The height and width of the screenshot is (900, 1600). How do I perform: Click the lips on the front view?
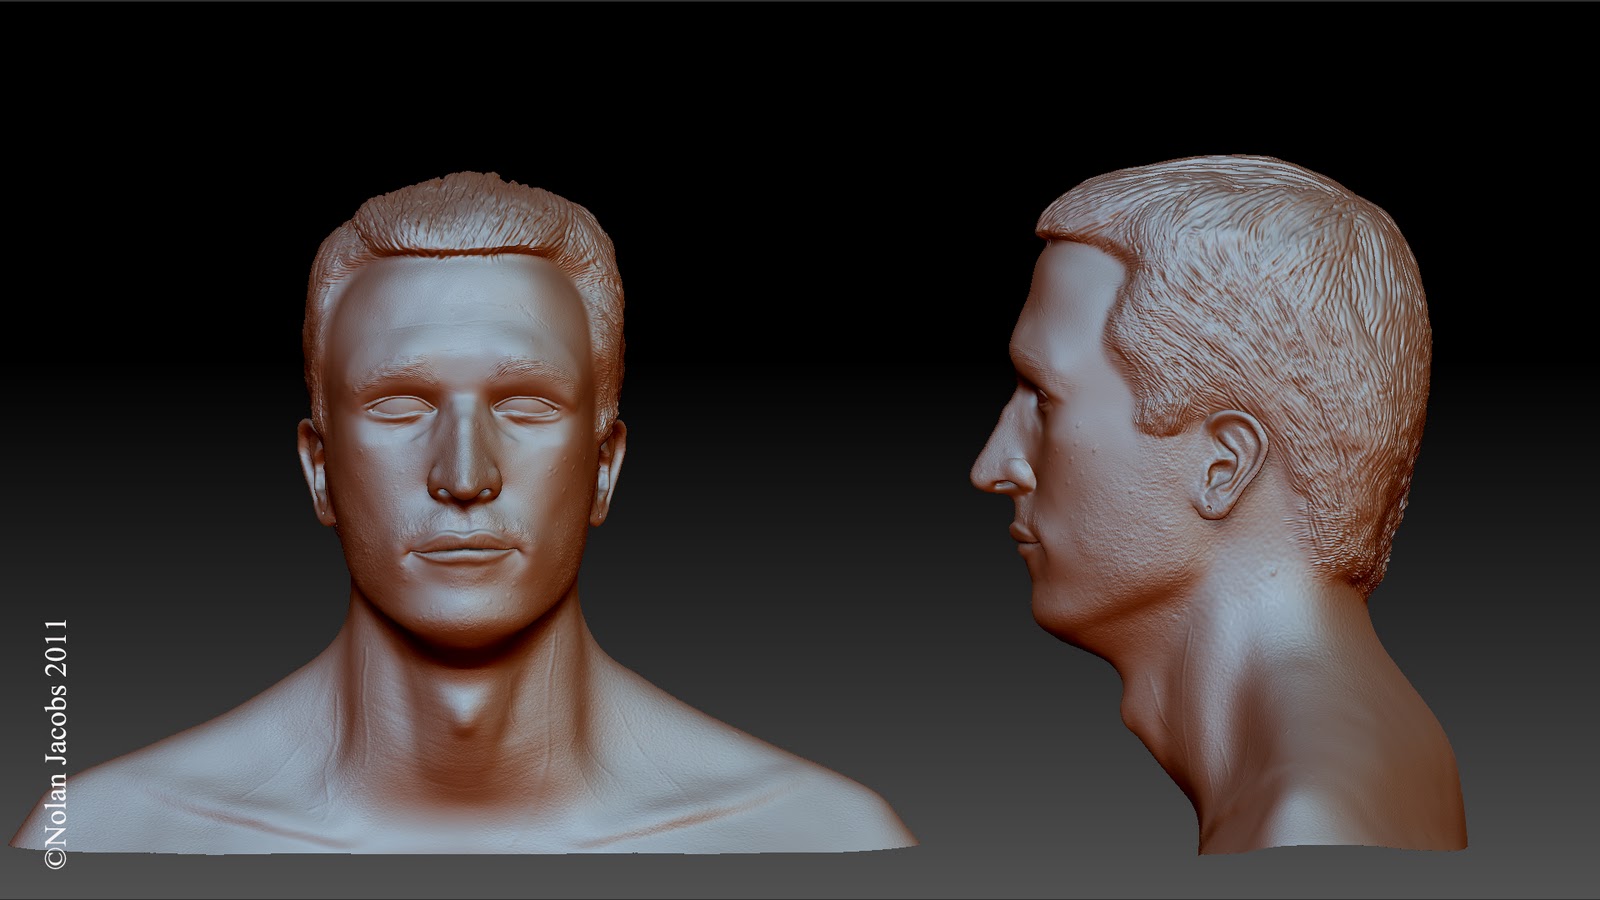coord(462,550)
